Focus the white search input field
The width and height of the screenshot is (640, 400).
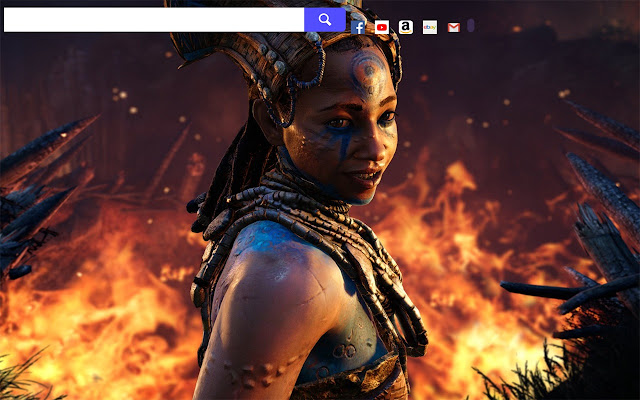coord(154,20)
